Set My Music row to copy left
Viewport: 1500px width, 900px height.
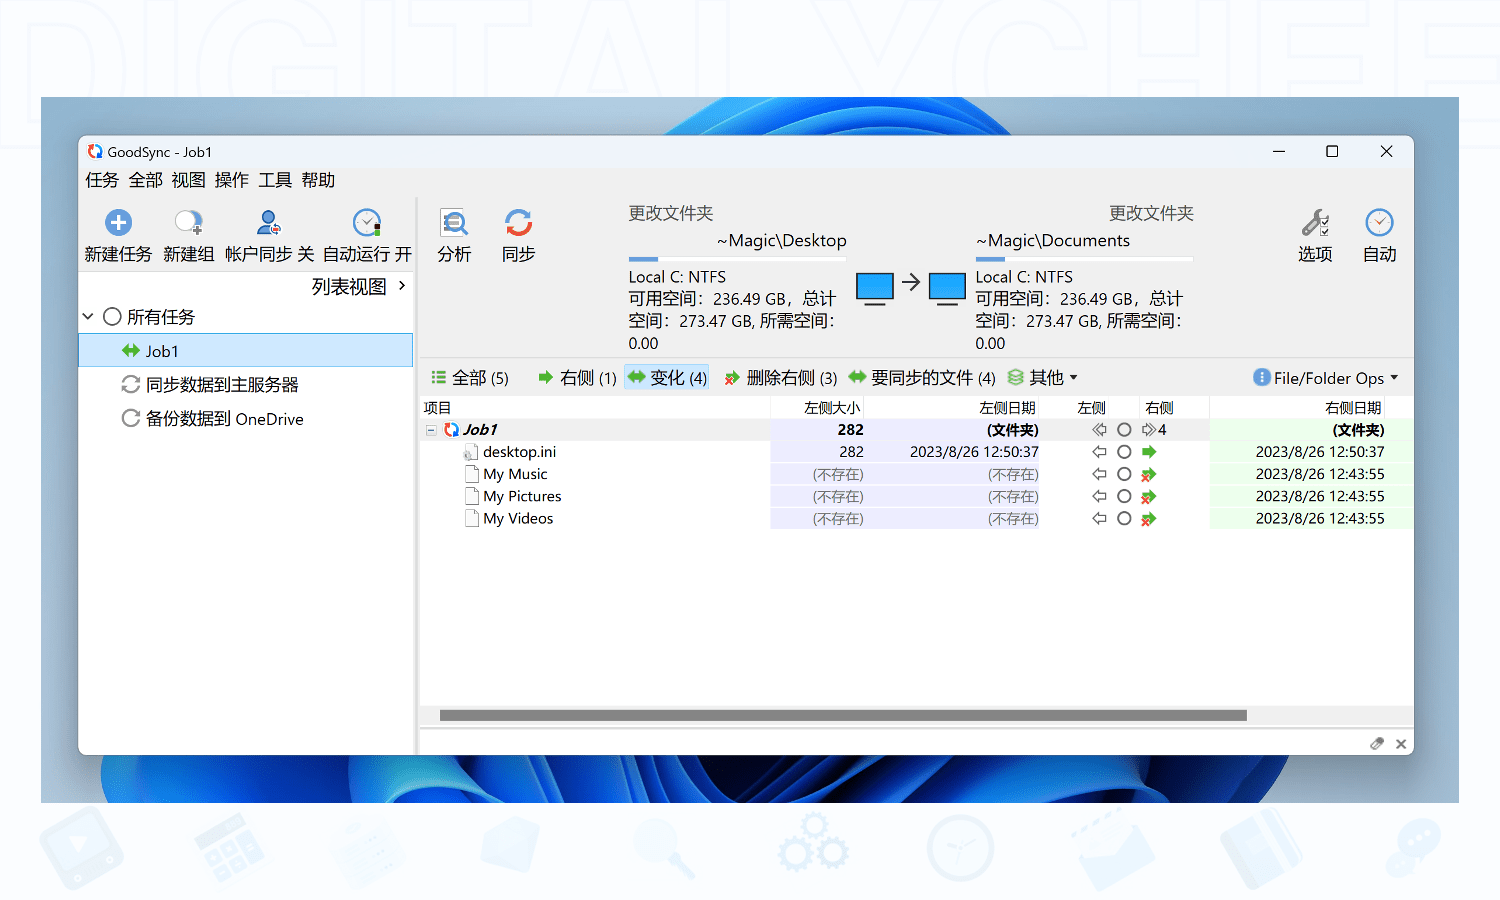click(1099, 475)
